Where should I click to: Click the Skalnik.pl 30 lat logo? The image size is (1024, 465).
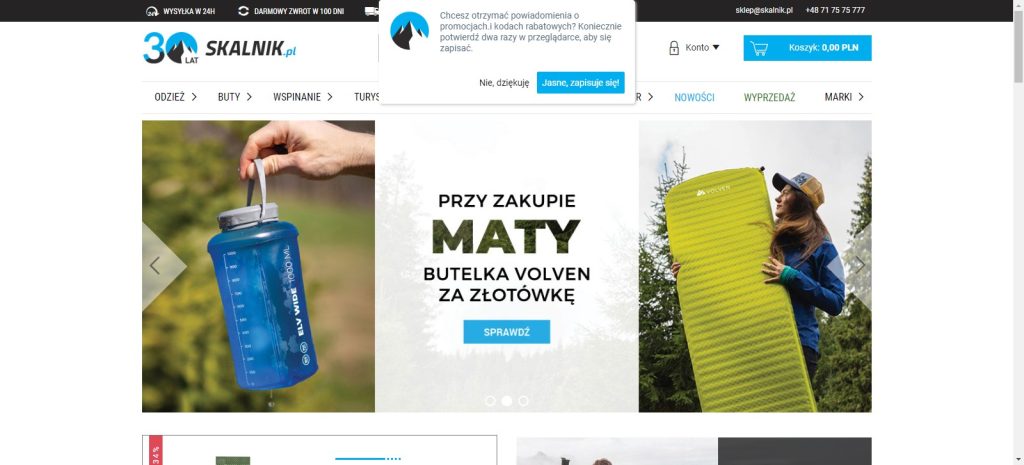point(219,48)
